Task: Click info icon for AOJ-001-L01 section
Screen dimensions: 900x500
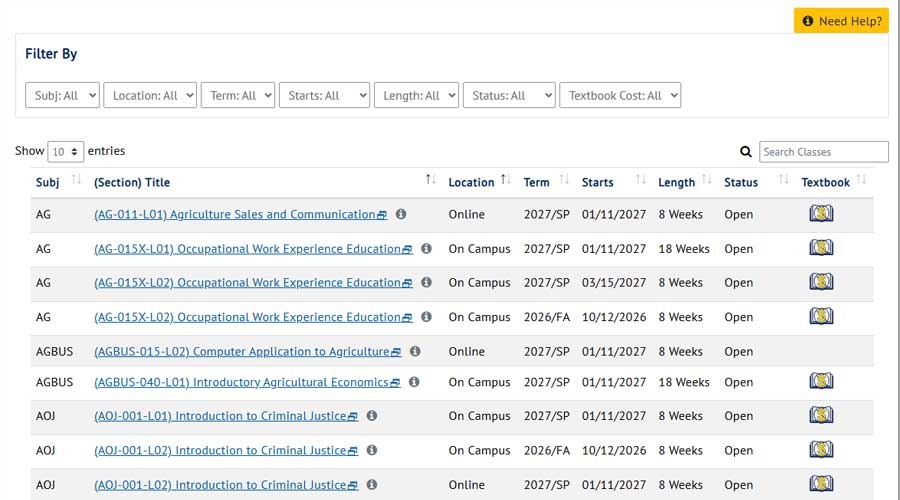Action: pos(372,415)
